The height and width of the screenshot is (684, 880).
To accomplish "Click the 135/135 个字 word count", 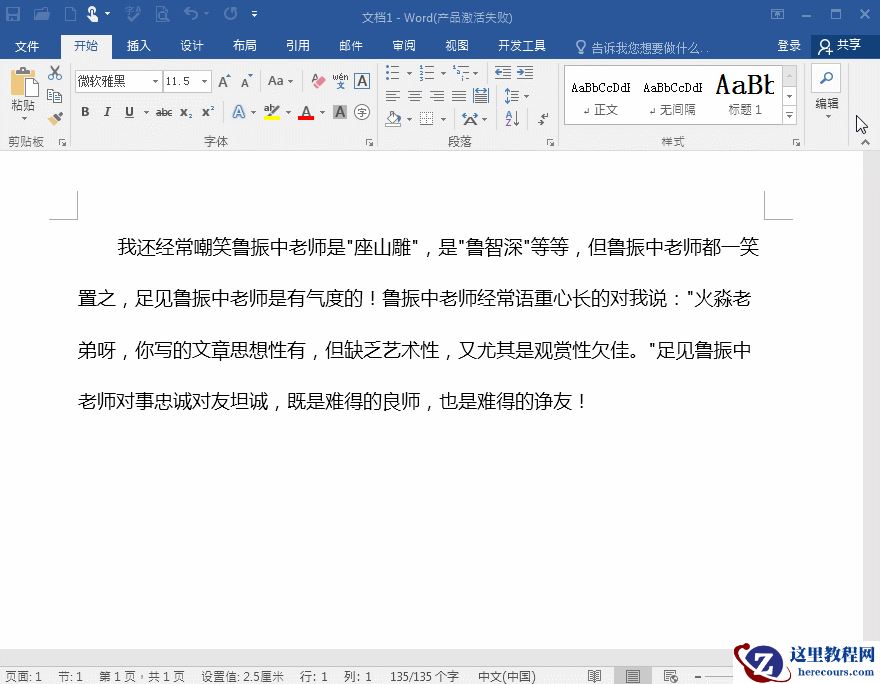I will point(424,676).
